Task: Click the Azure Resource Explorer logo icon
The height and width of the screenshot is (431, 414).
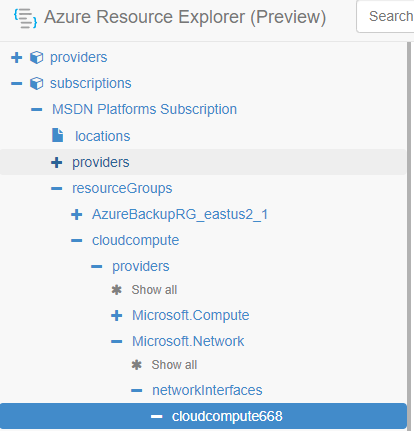Action: pos(25,18)
